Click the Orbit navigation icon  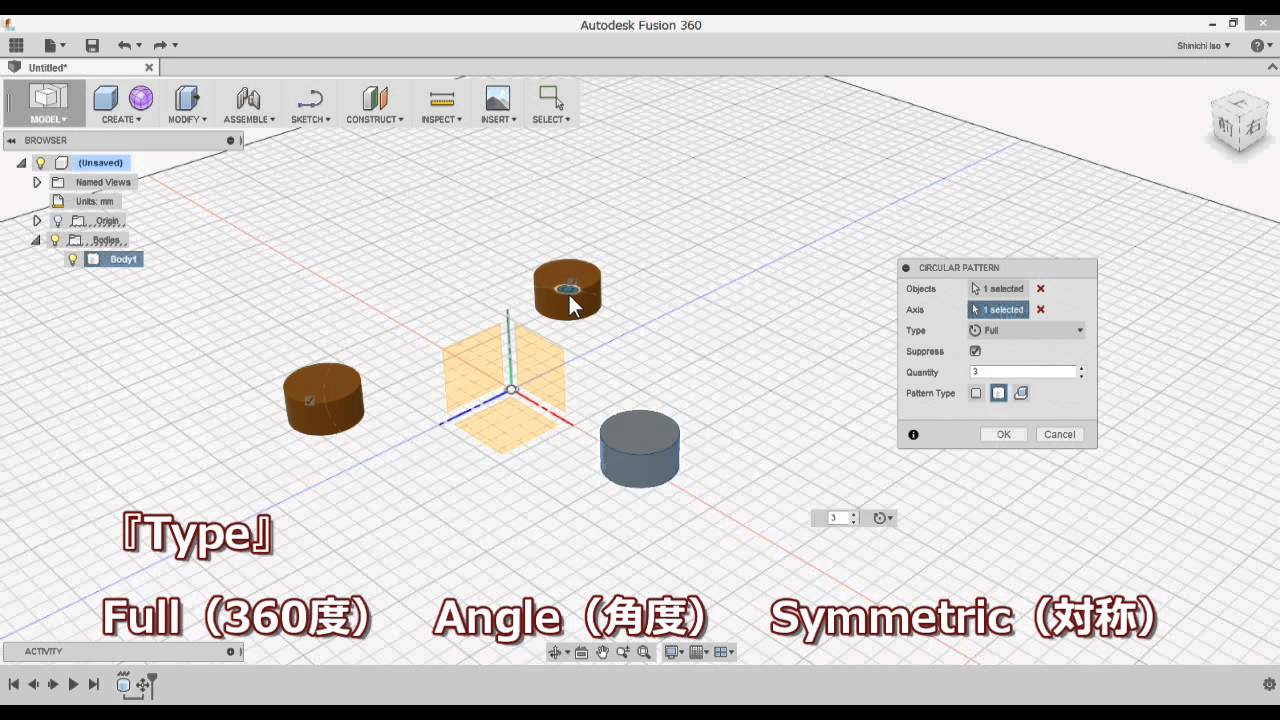point(557,652)
